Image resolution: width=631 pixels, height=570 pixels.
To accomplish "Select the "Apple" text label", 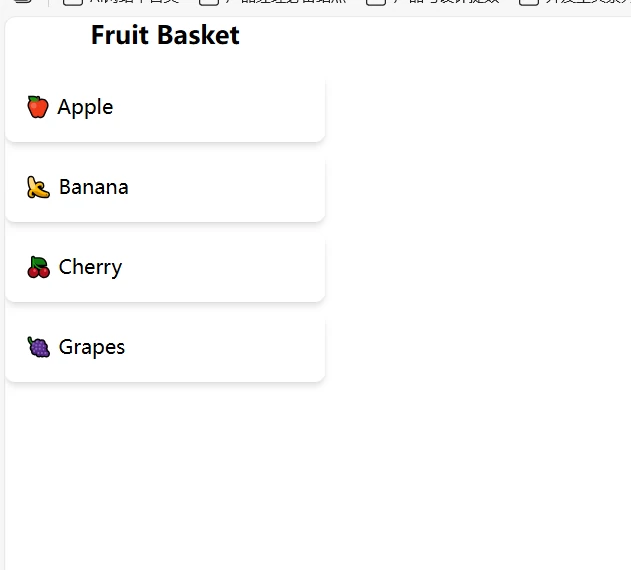I will [85, 107].
